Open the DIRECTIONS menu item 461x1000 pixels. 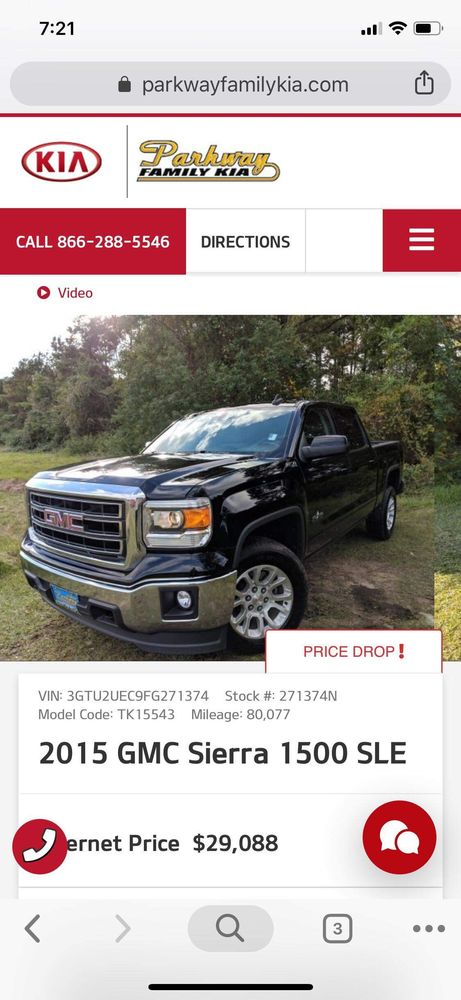245,242
